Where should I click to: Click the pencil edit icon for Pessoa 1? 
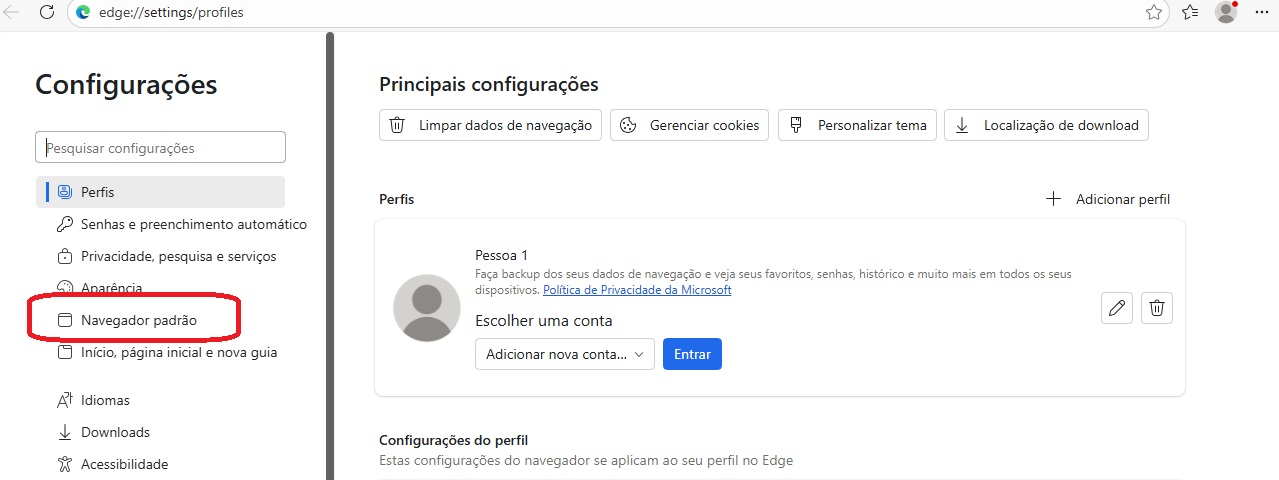coord(1117,308)
